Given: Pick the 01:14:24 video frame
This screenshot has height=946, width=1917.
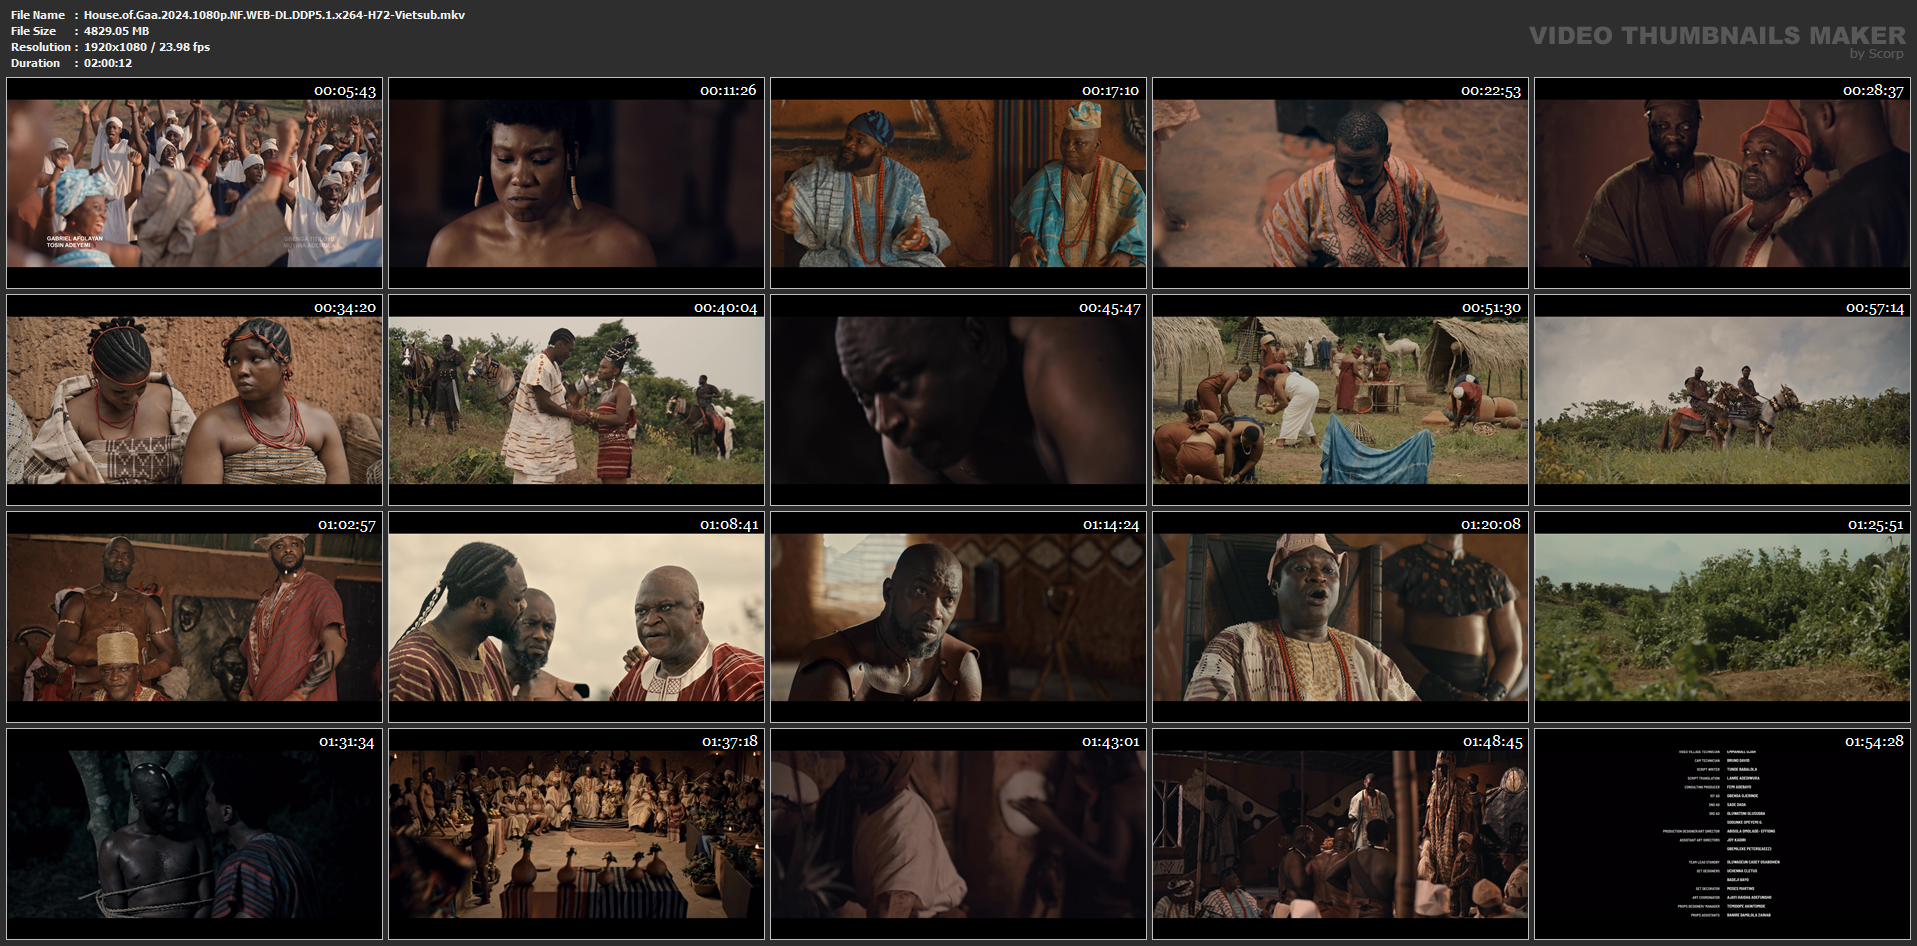Looking at the screenshot, I should (958, 617).
